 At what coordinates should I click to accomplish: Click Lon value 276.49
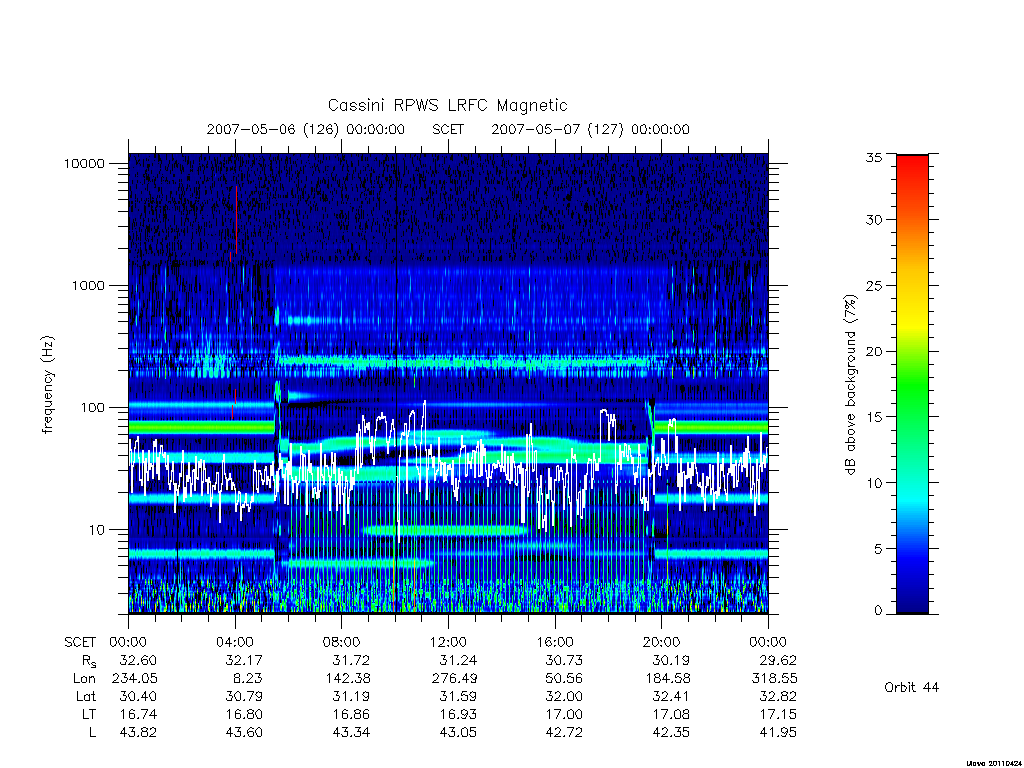pos(455,679)
